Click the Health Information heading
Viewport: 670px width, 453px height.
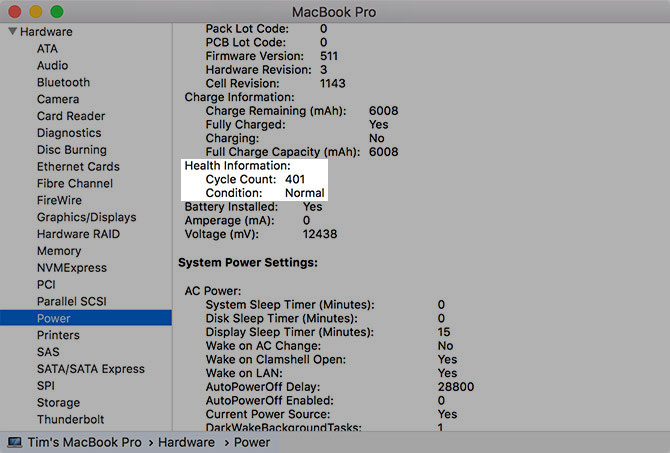(238, 165)
